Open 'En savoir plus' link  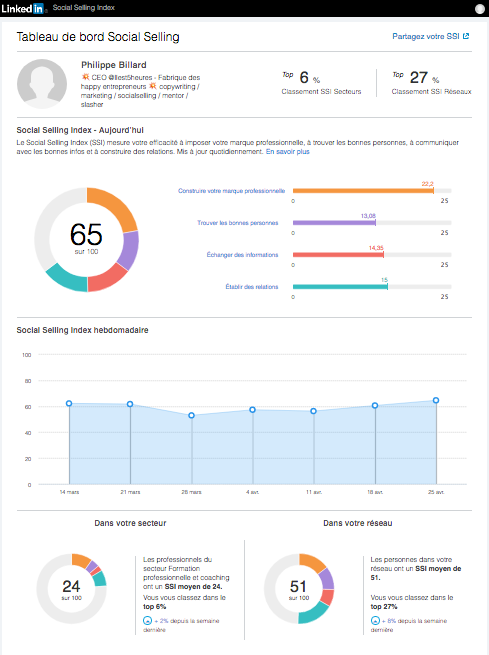point(288,152)
